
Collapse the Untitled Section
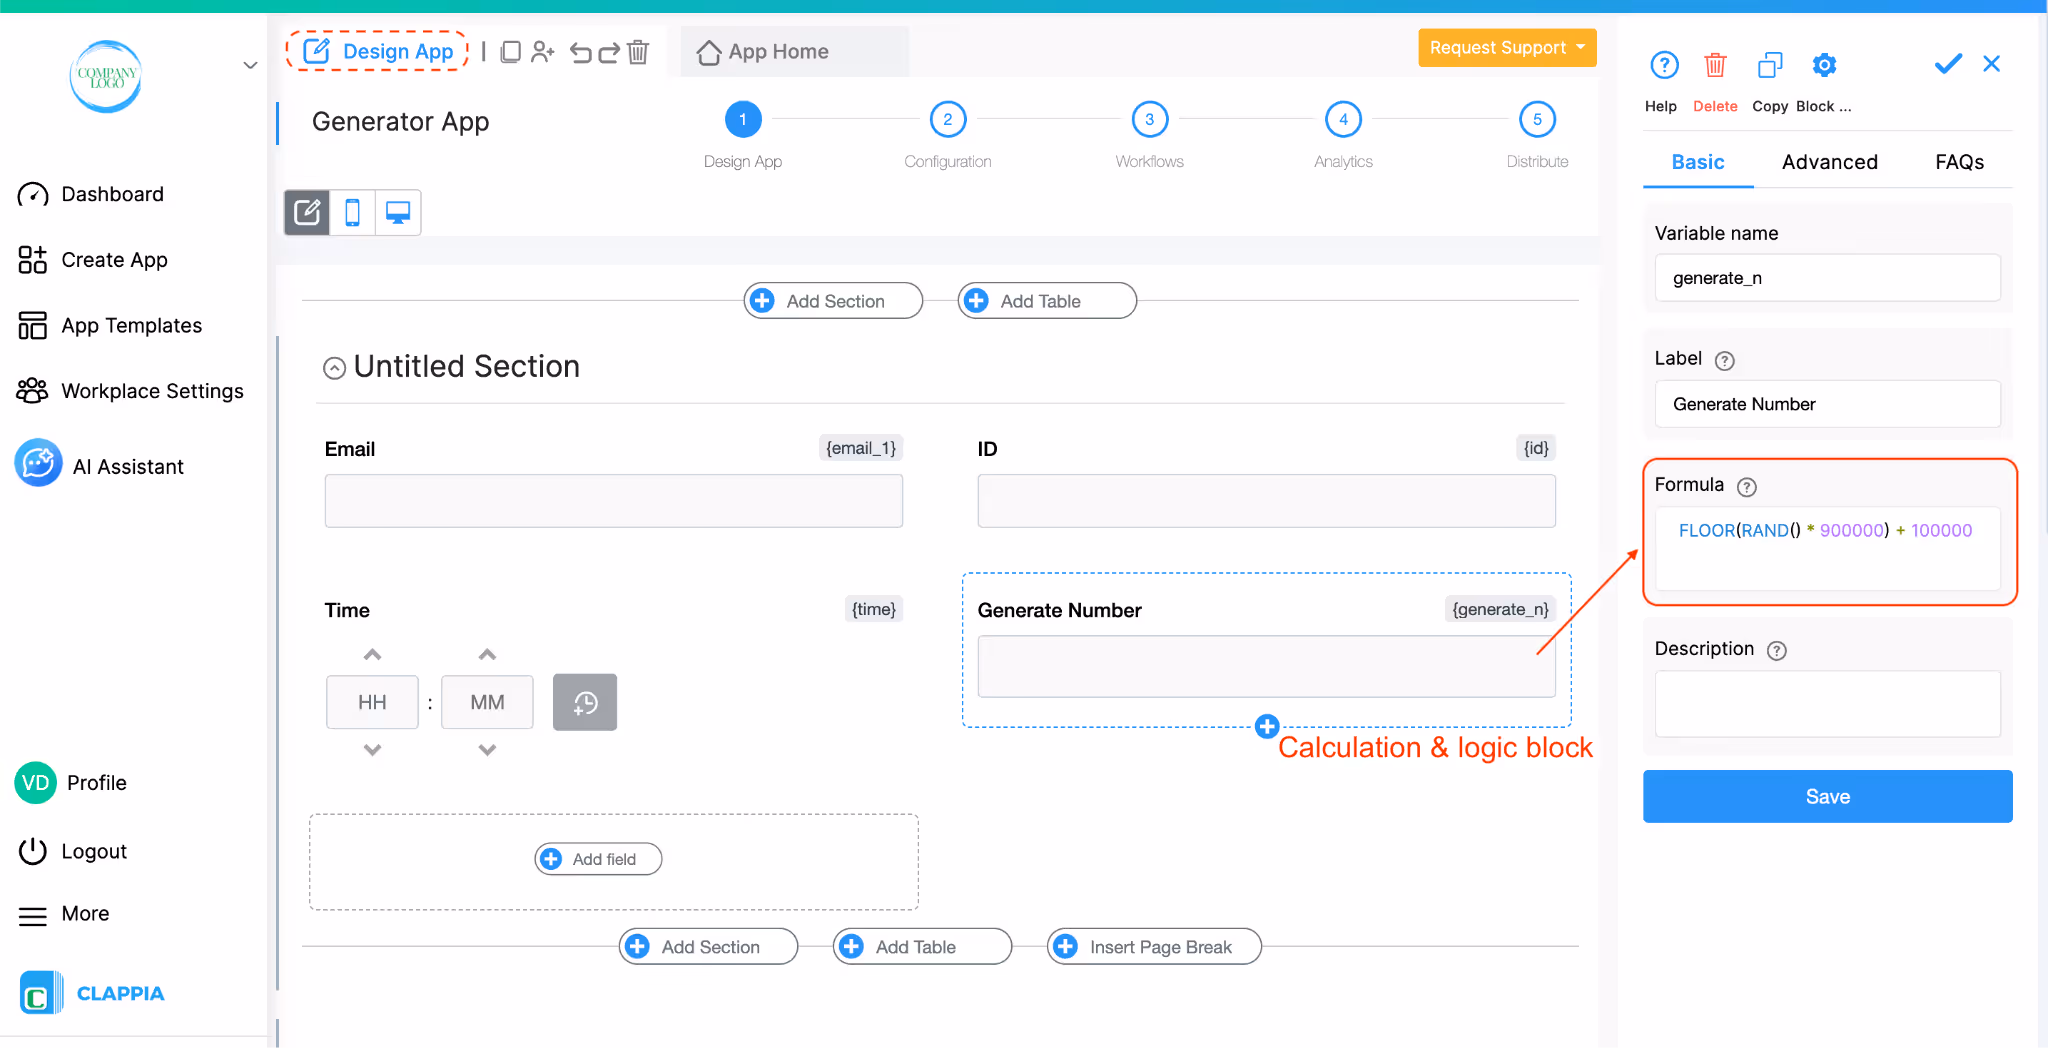[335, 368]
